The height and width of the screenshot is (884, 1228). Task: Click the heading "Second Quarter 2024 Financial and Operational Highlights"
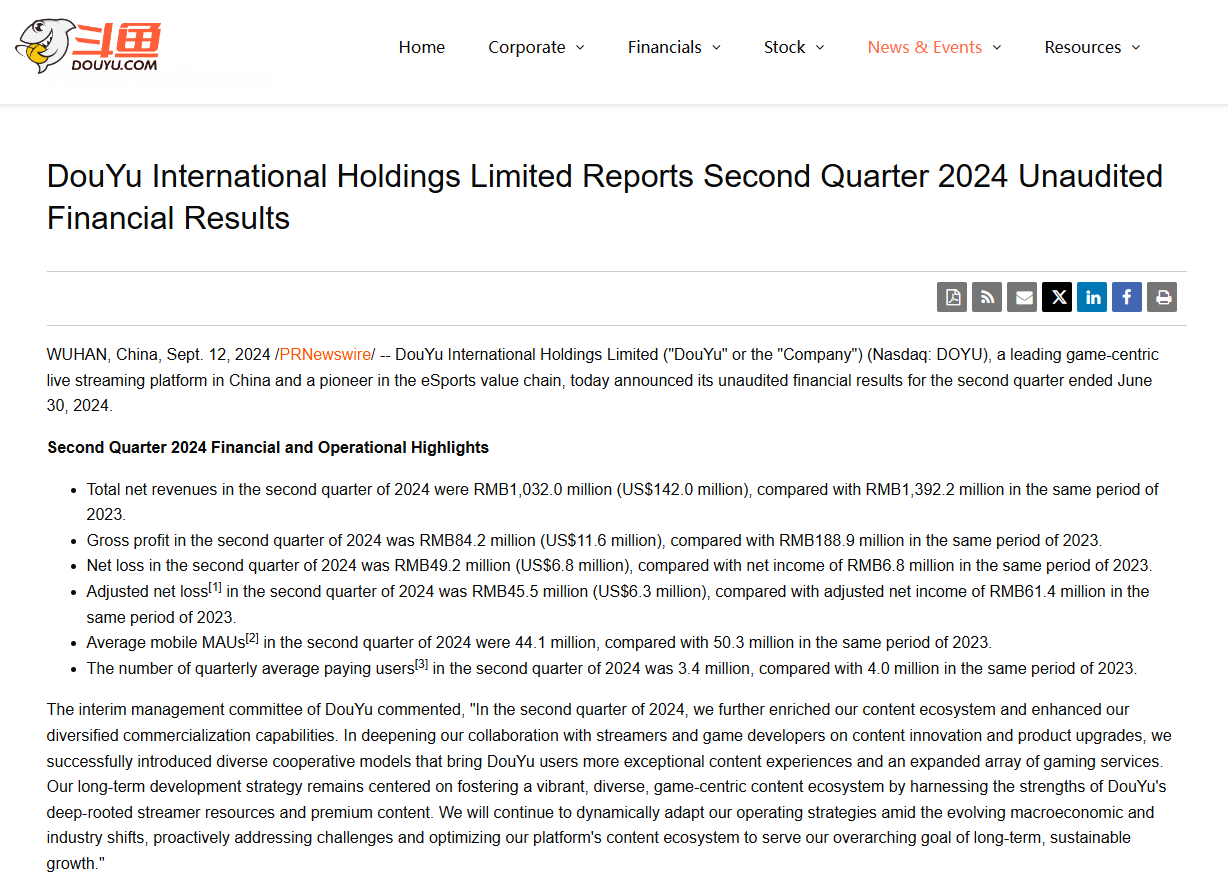coord(268,447)
